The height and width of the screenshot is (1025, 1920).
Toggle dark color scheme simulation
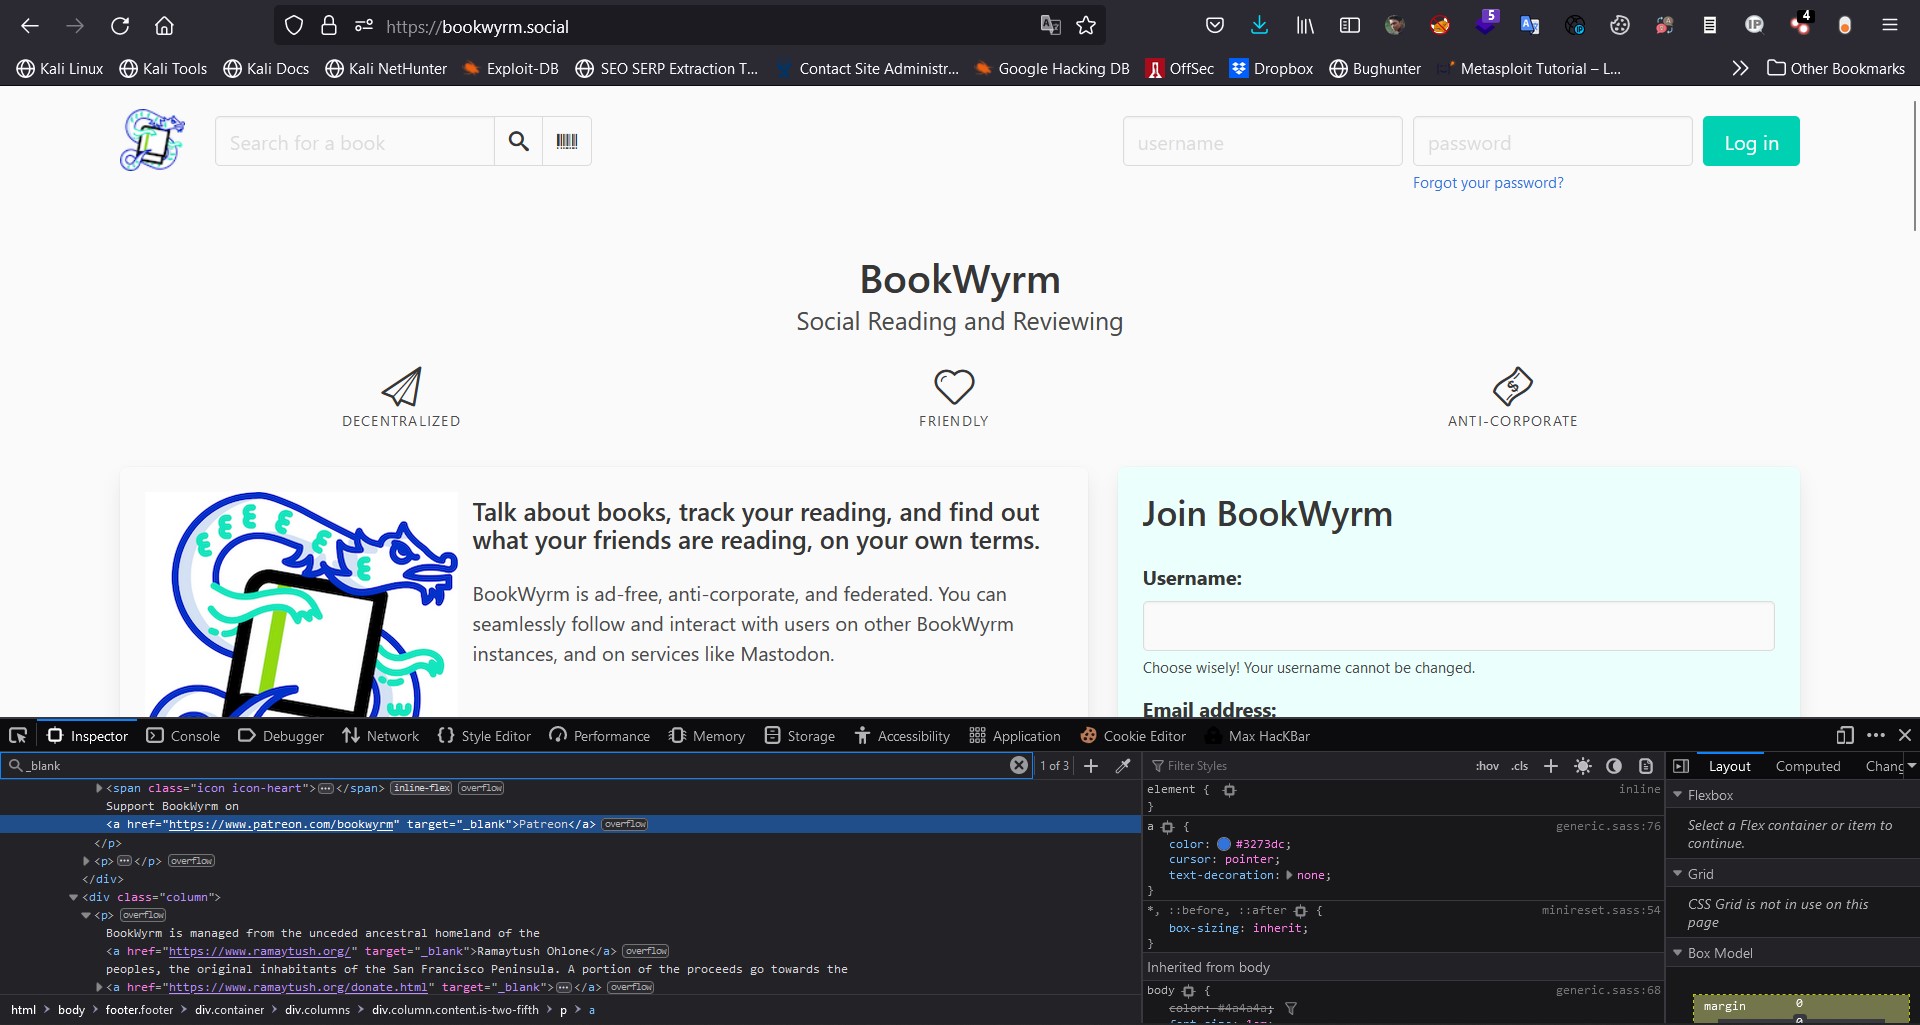click(1614, 766)
